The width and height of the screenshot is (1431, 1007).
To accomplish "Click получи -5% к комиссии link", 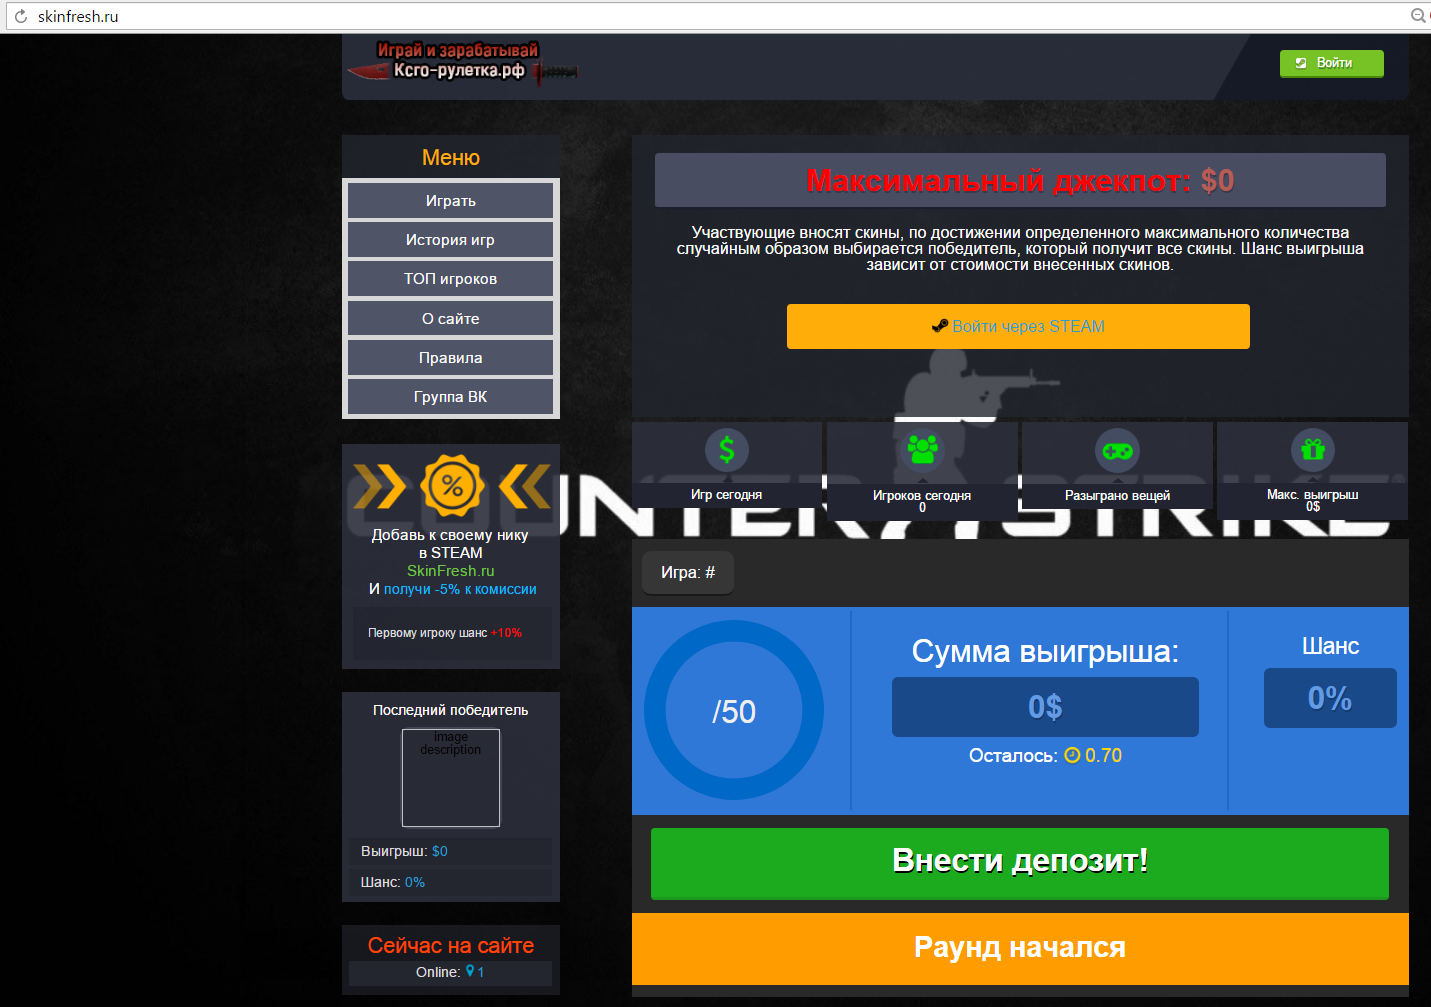I will click(460, 589).
